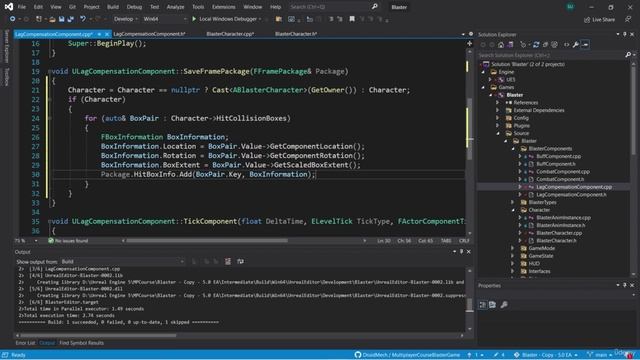The height and width of the screenshot is (360, 640).
Task: Click the Visual Studio logo icon
Action: (9, 7)
